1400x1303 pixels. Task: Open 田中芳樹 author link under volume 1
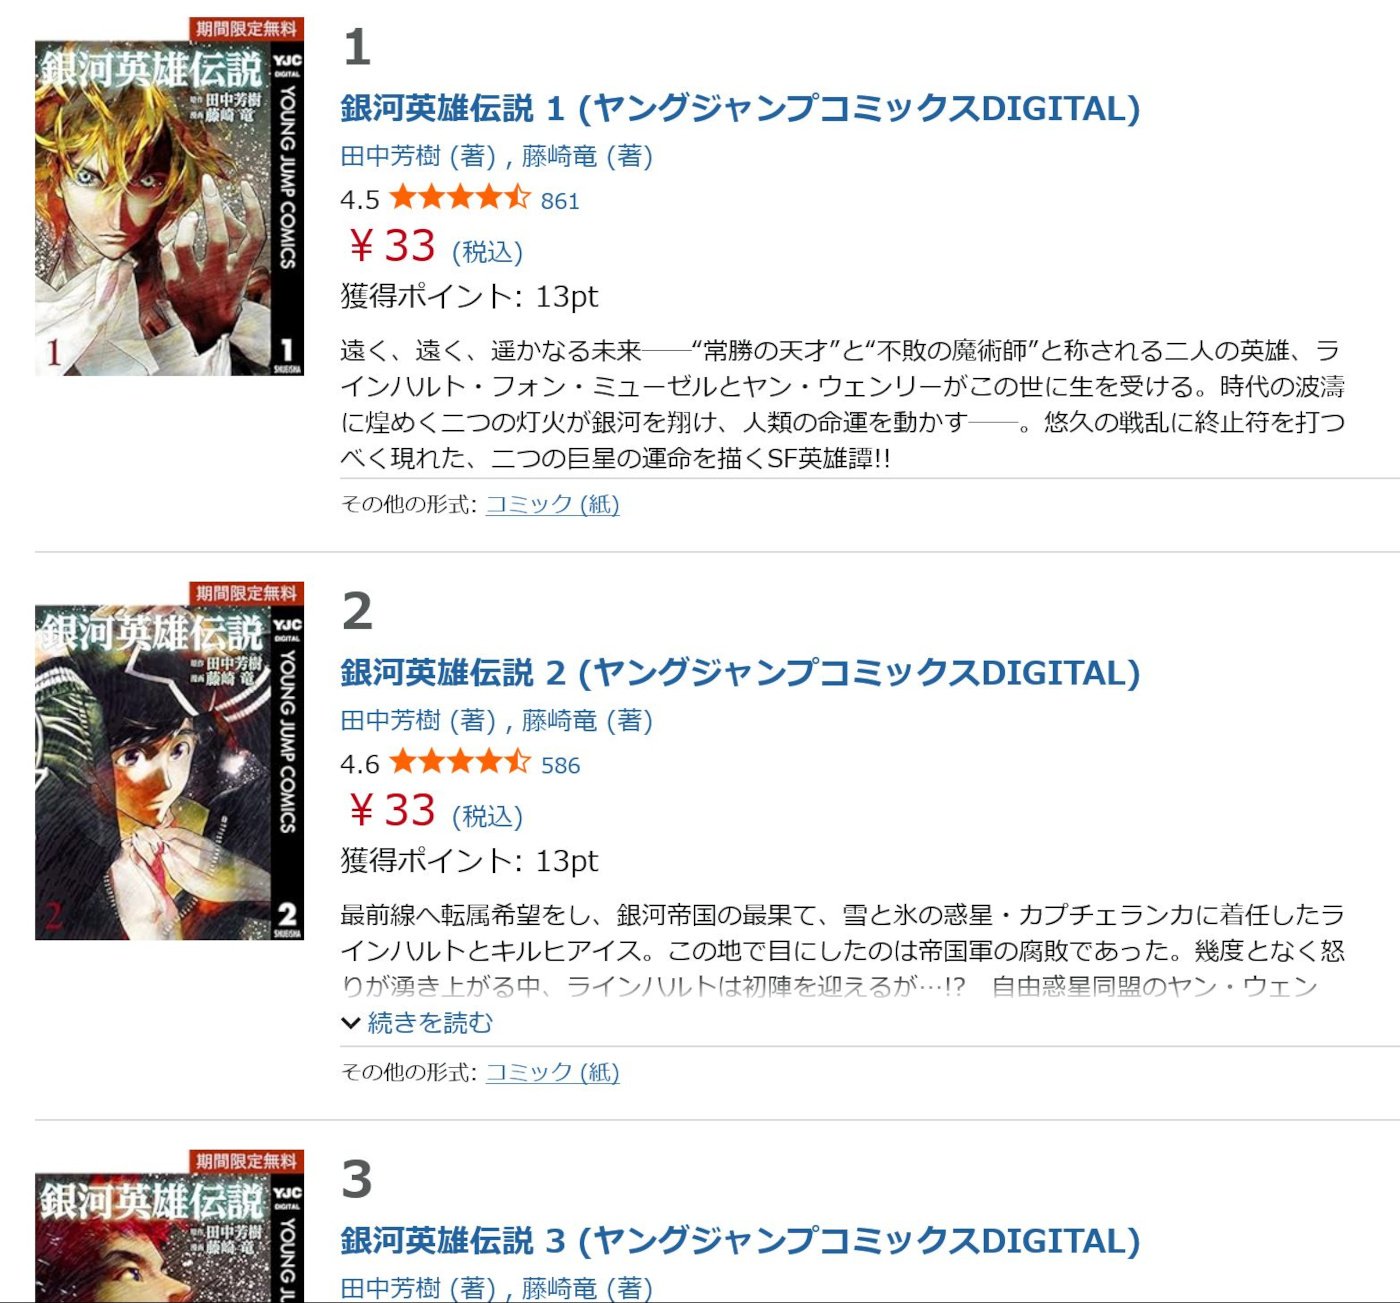pyautogui.click(x=390, y=156)
